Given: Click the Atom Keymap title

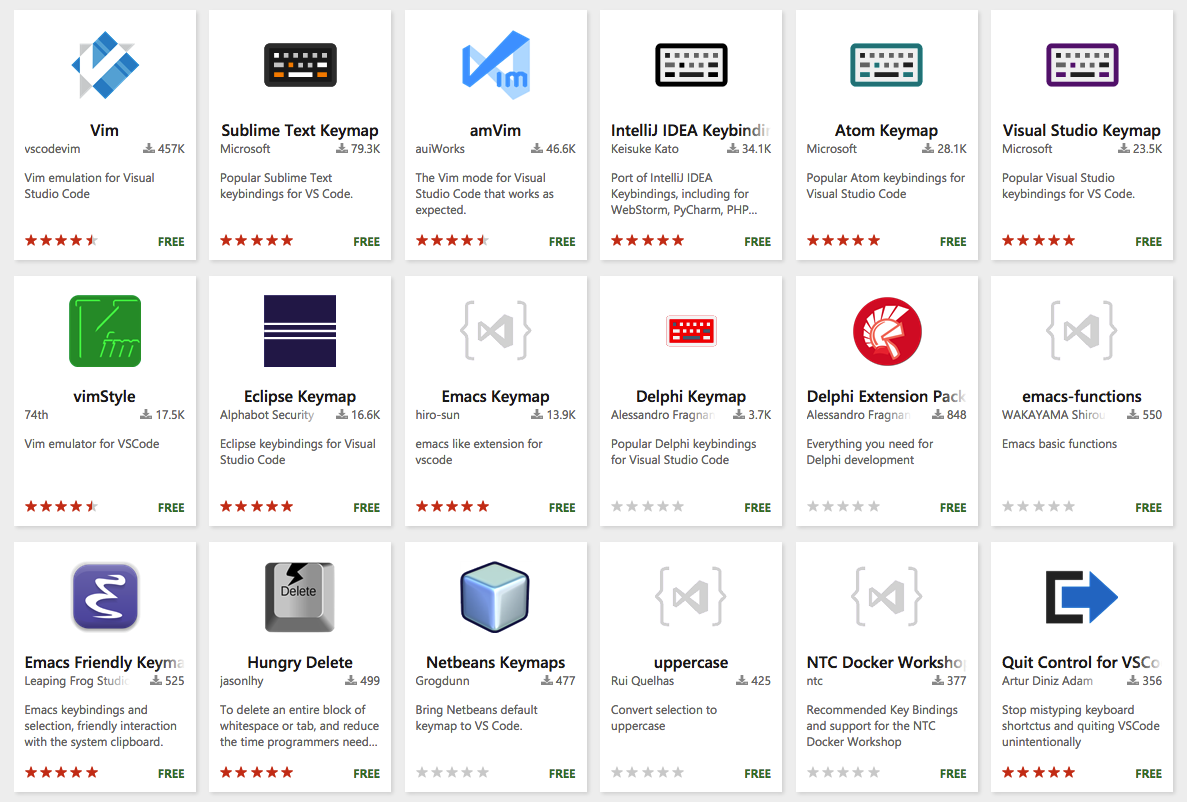Looking at the screenshot, I should [x=886, y=130].
